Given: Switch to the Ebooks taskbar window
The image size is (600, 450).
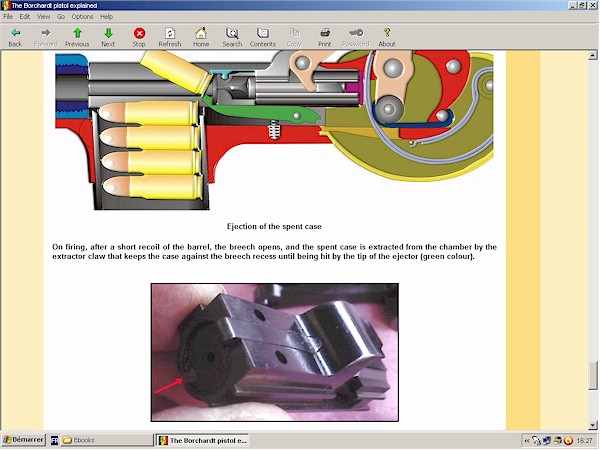Looking at the screenshot, I should coord(107,440).
